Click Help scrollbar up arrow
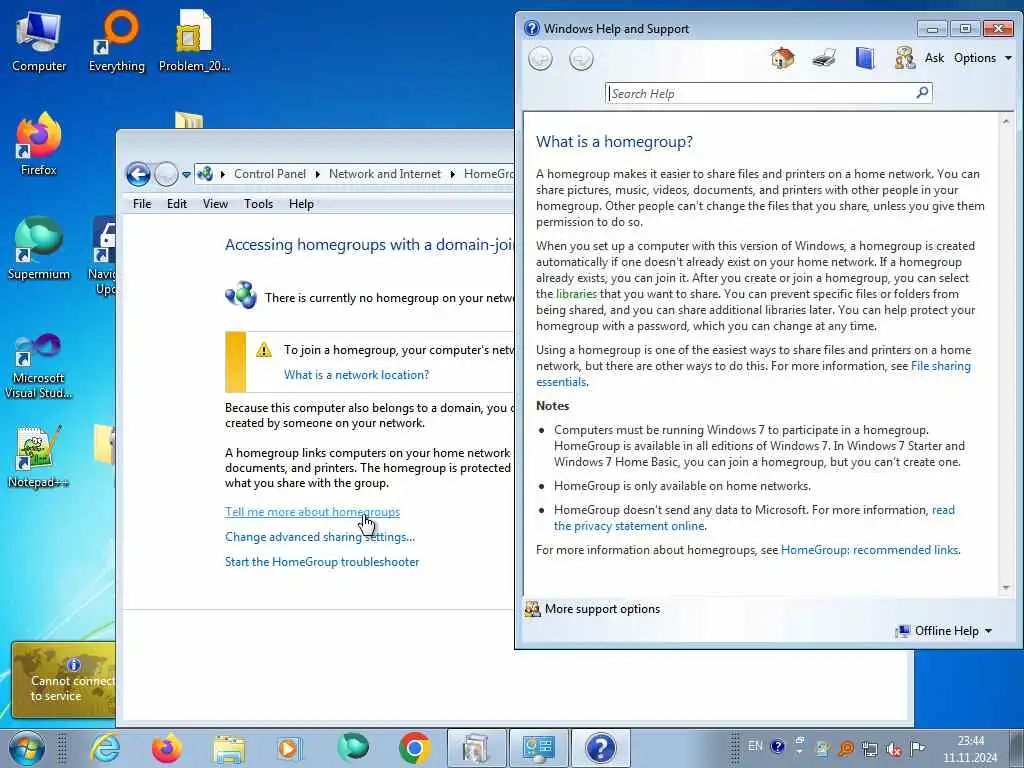The width and height of the screenshot is (1024, 768). pyautogui.click(x=1006, y=121)
